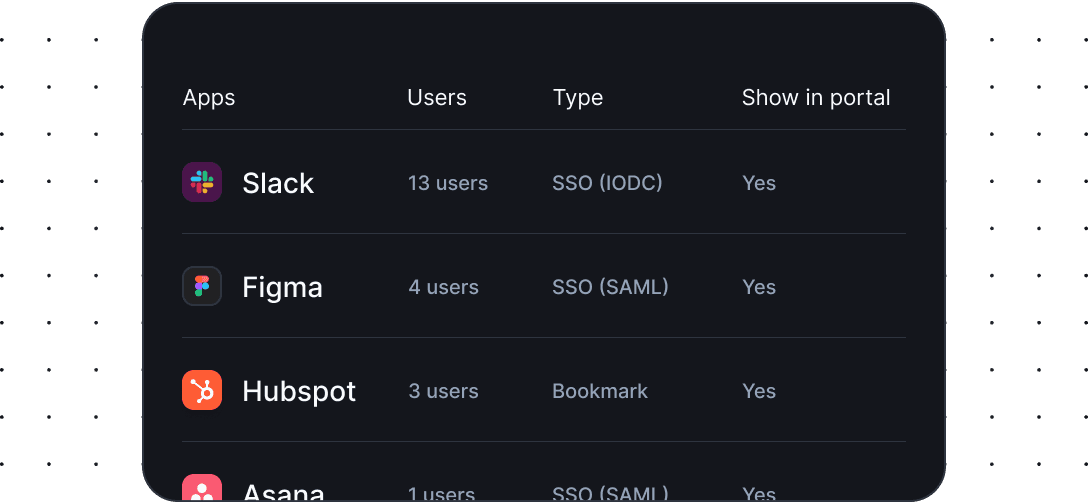Image resolution: width=1088 pixels, height=504 pixels.
Task: Sort by the Type column header
Action: click(x=578, y=98)
